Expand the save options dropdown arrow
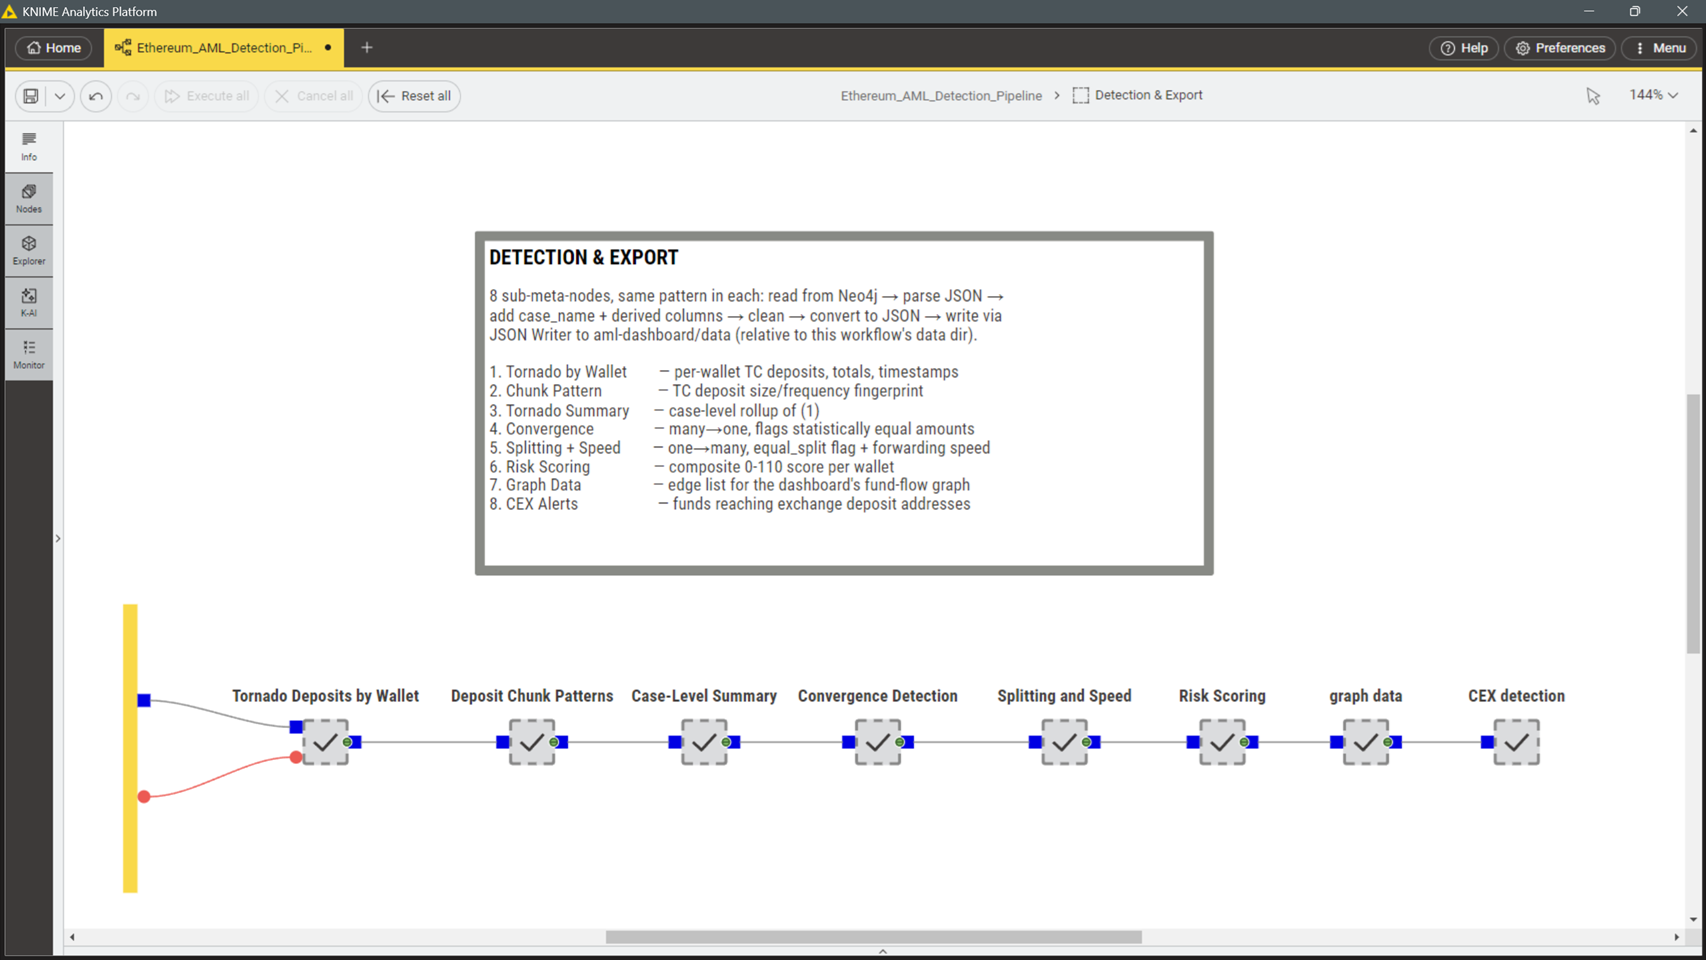 [x=60, y=96]
